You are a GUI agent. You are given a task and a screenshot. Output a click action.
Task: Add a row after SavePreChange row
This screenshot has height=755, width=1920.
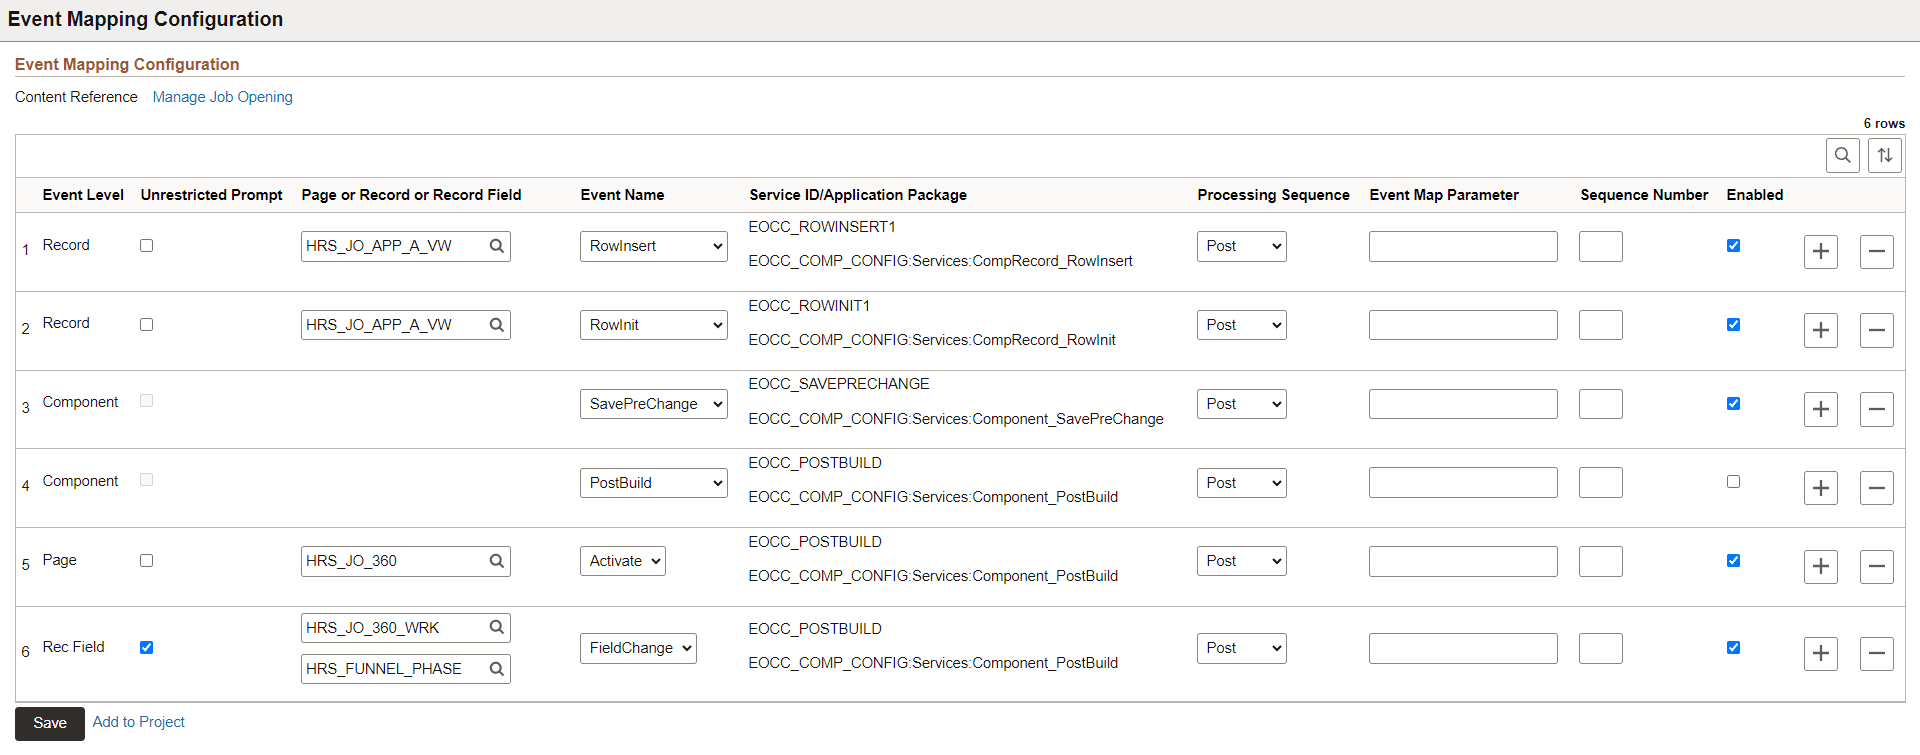(x=1820, y=409)
